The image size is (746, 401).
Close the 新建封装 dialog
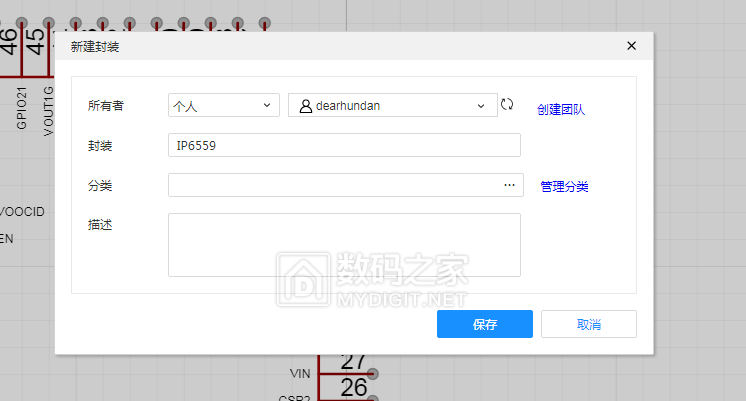(x=631, y=46)
